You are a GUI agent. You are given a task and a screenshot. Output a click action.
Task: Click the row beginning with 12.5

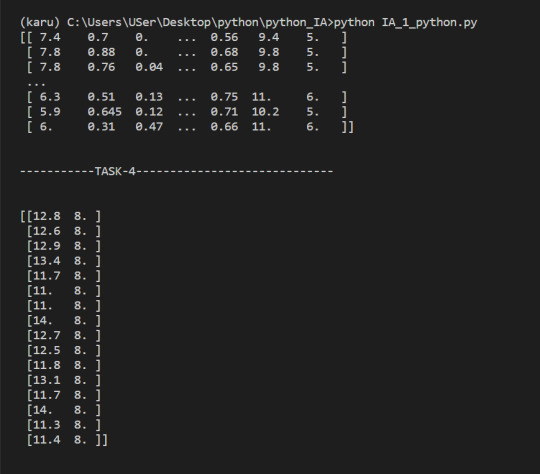pos(64,350)
